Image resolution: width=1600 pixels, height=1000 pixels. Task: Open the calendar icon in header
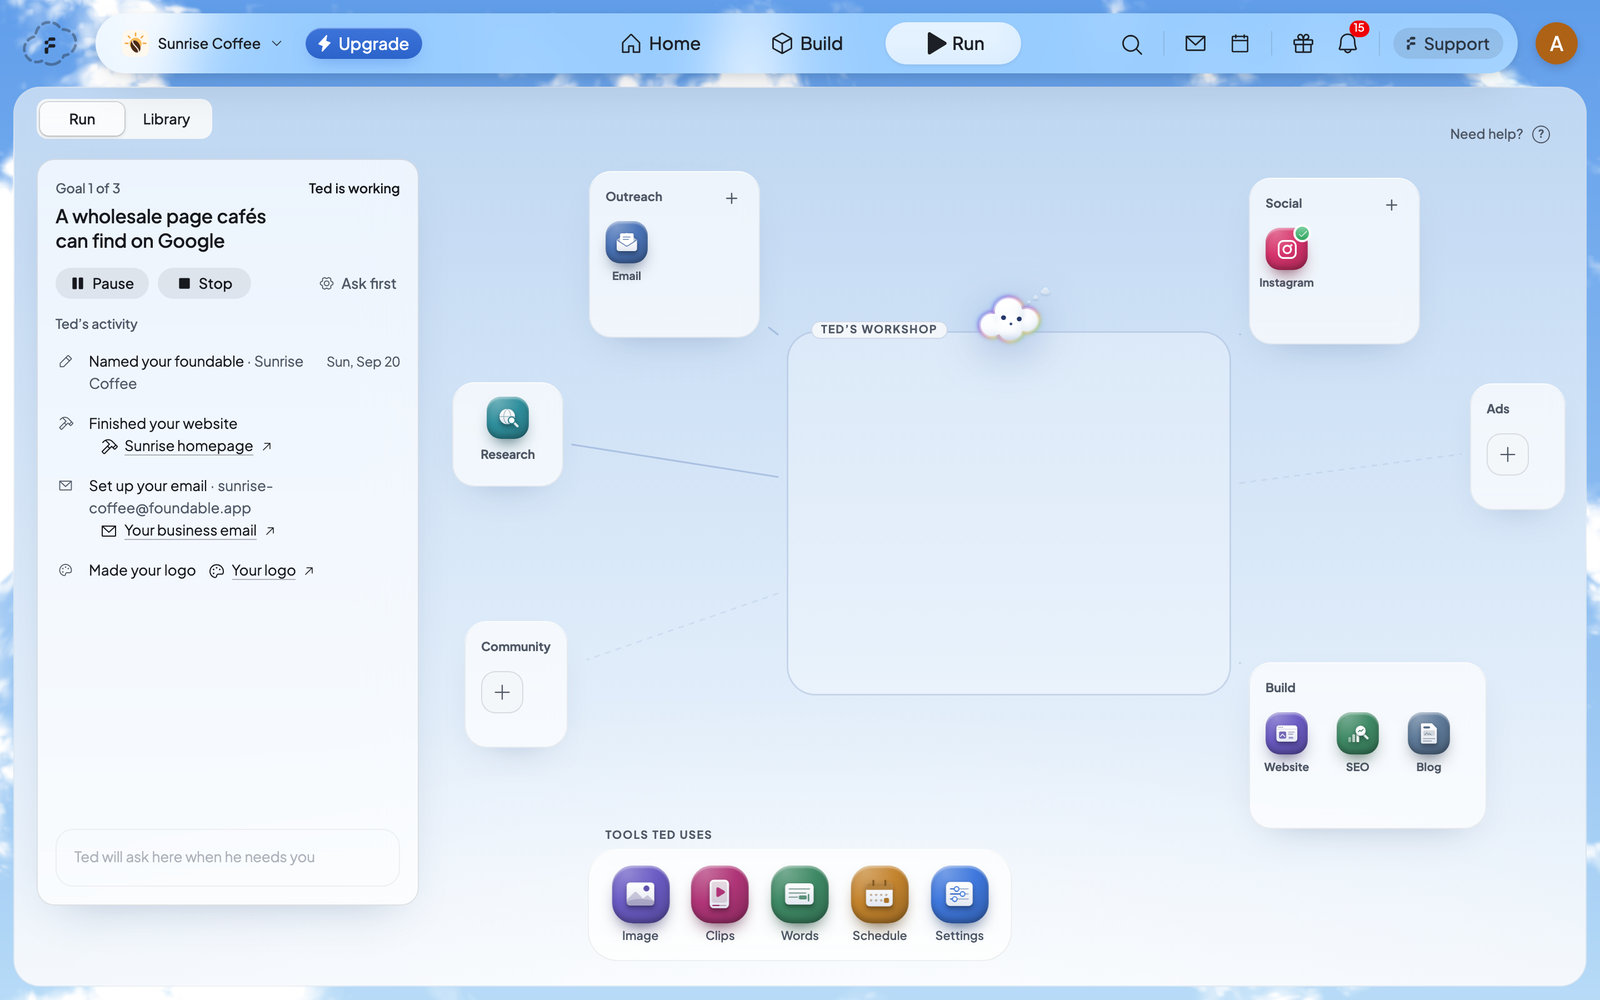pyautogui.click(x=1240, y=44)
